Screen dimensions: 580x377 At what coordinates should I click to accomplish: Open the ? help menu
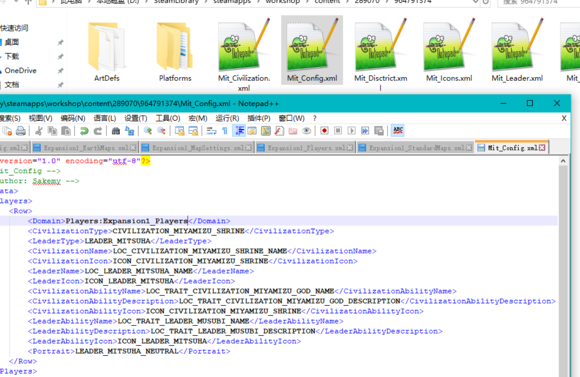(314, 118)
